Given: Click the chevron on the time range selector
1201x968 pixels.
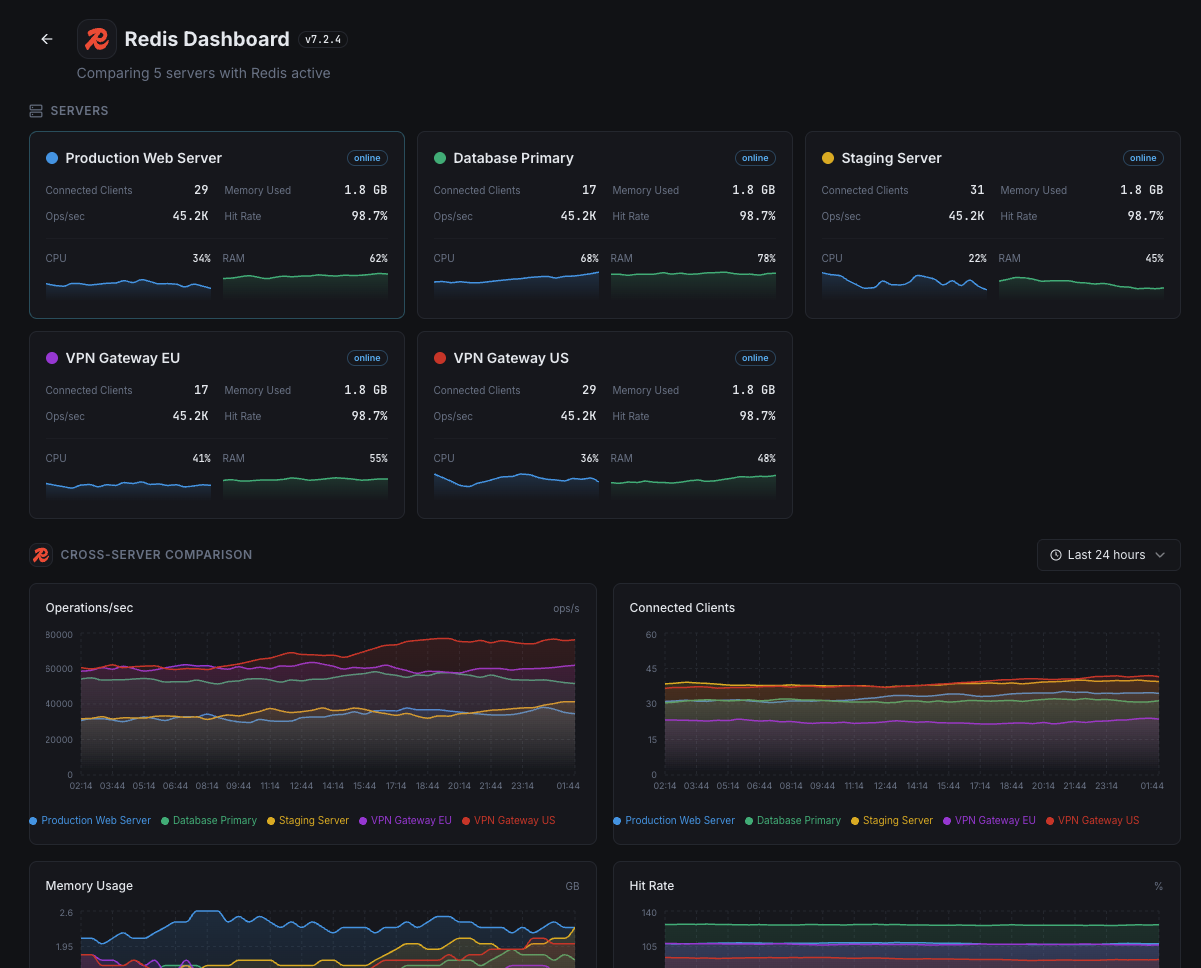Looking at the screenshot, I should [1160, 555].
